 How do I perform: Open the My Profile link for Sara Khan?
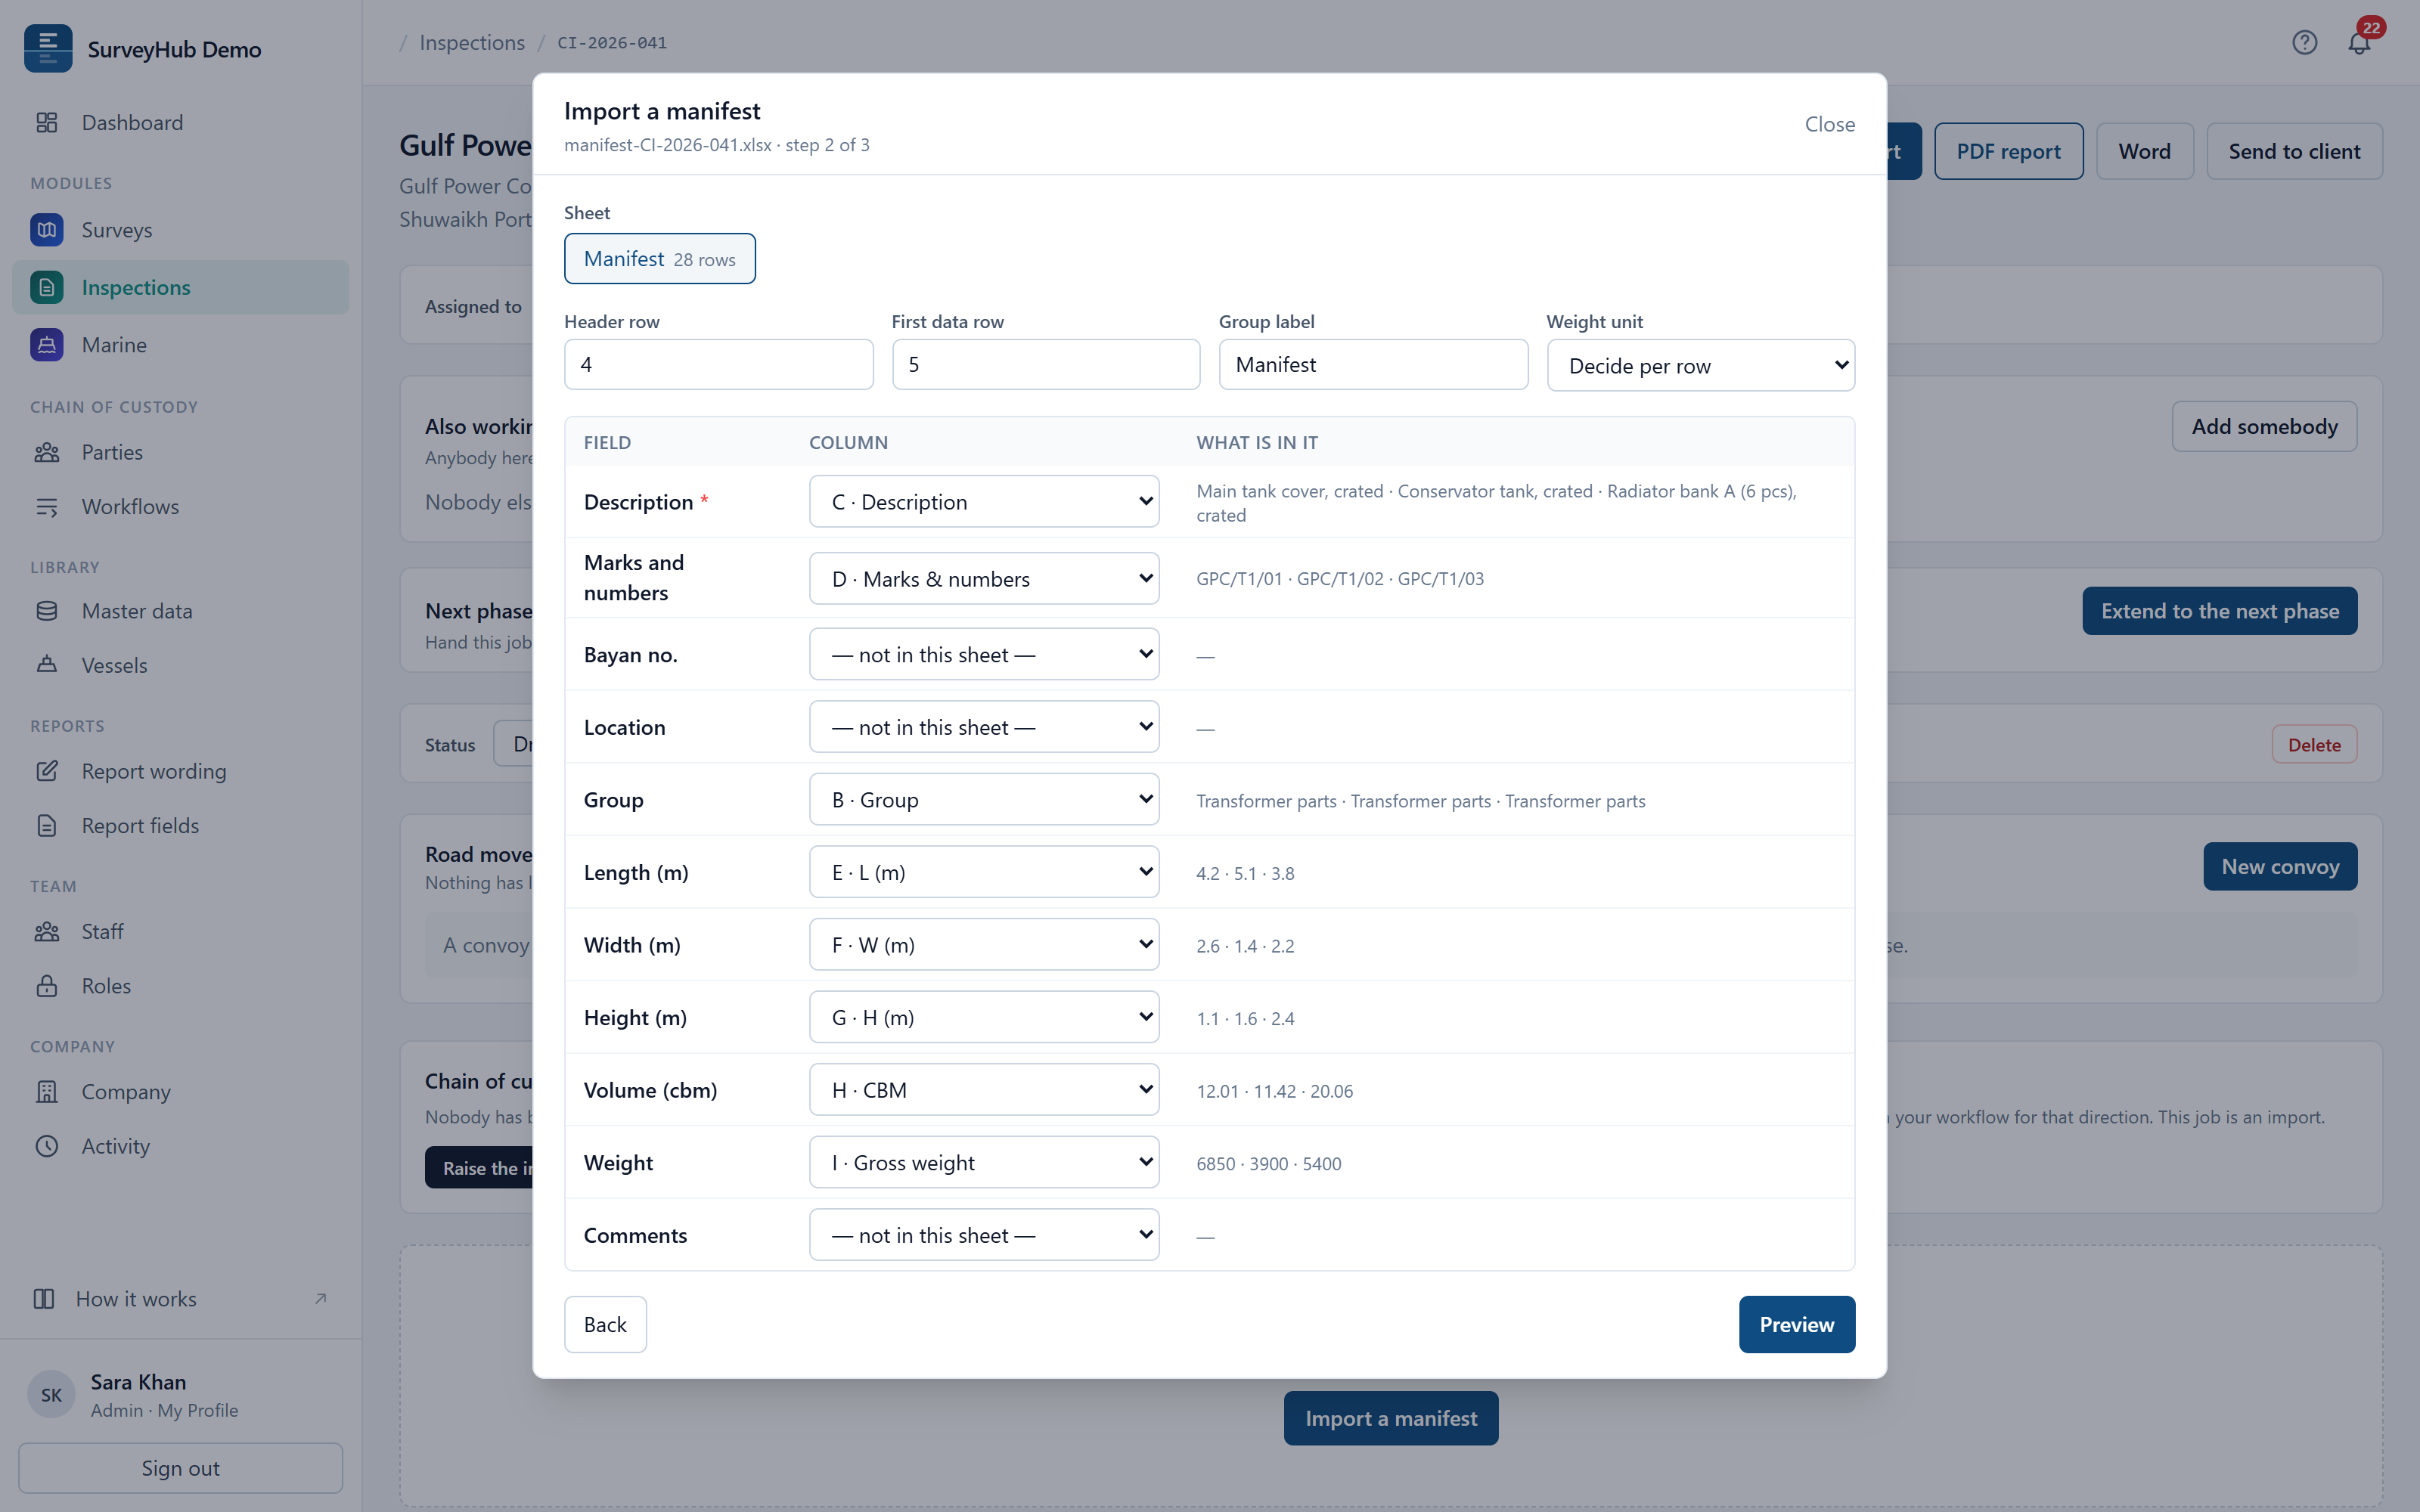[198, 1410]
